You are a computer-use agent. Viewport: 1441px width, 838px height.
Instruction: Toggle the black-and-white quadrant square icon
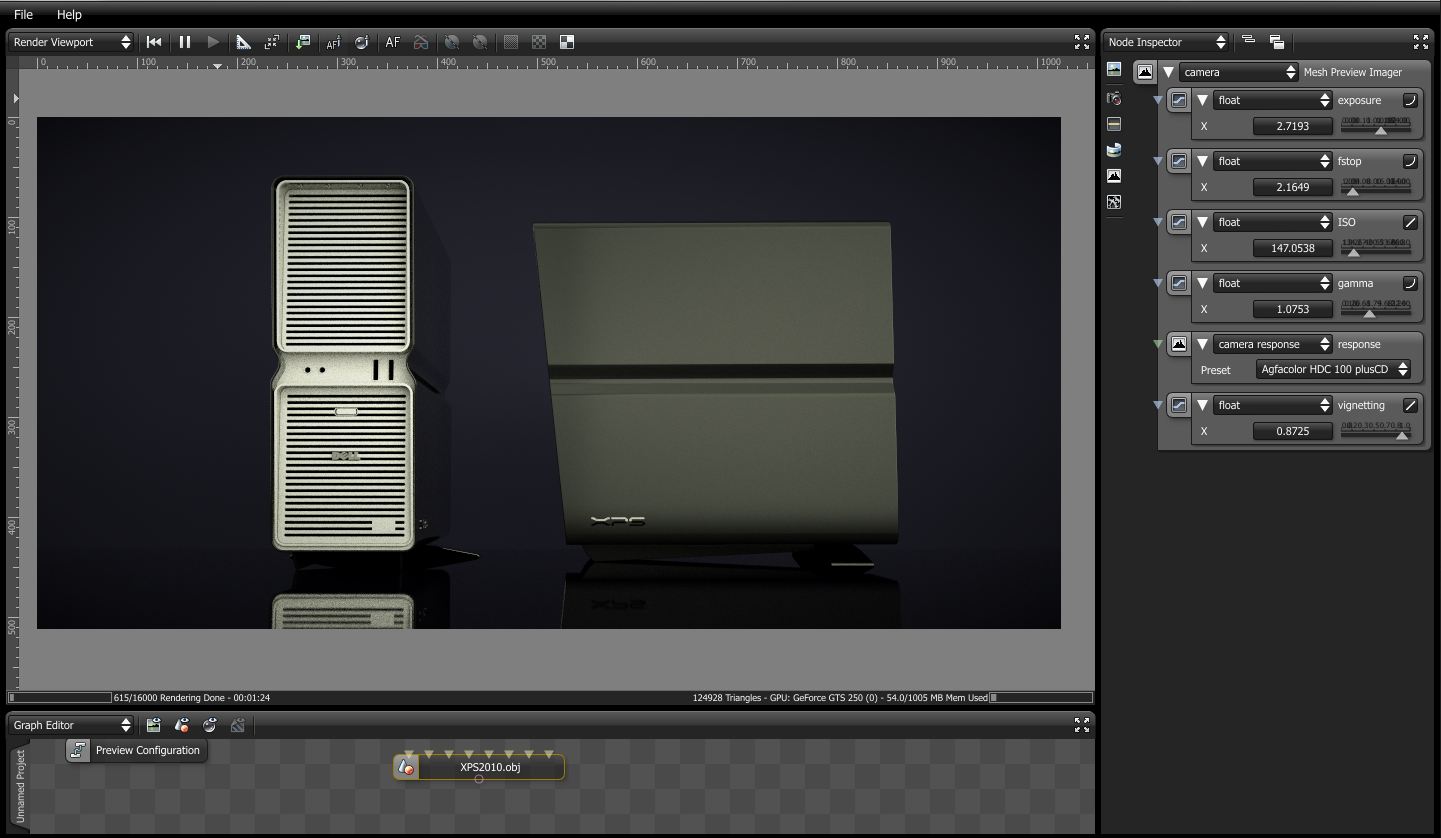pyautogui.click(x=567, y=42)
